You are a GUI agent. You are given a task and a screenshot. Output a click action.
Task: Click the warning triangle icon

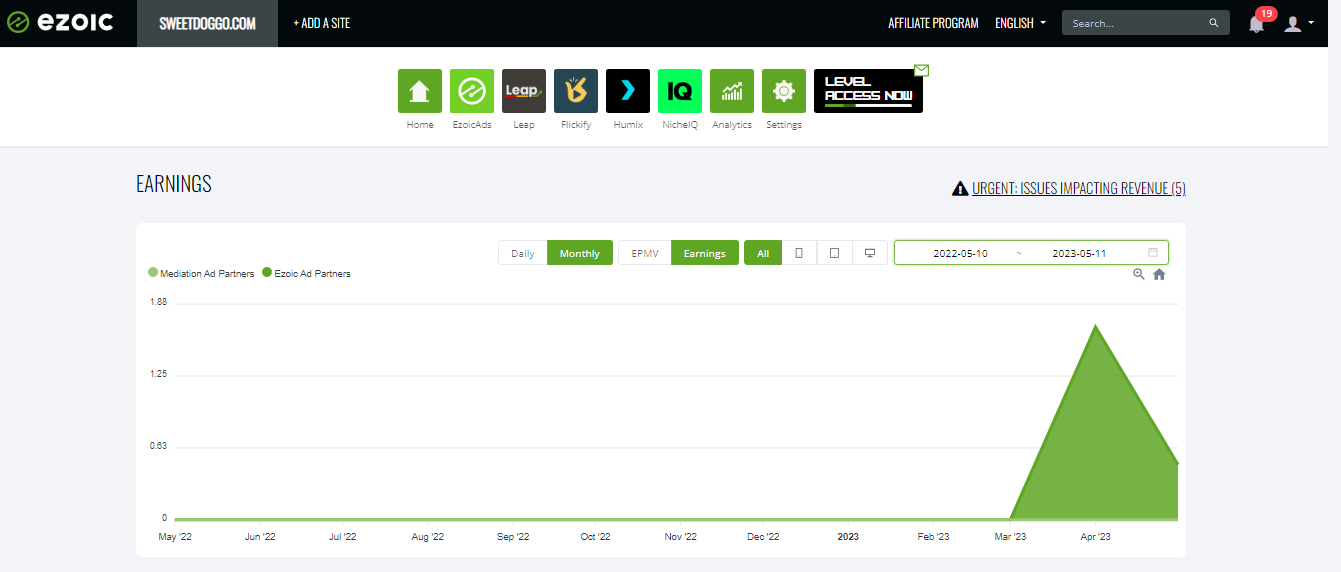960,188
